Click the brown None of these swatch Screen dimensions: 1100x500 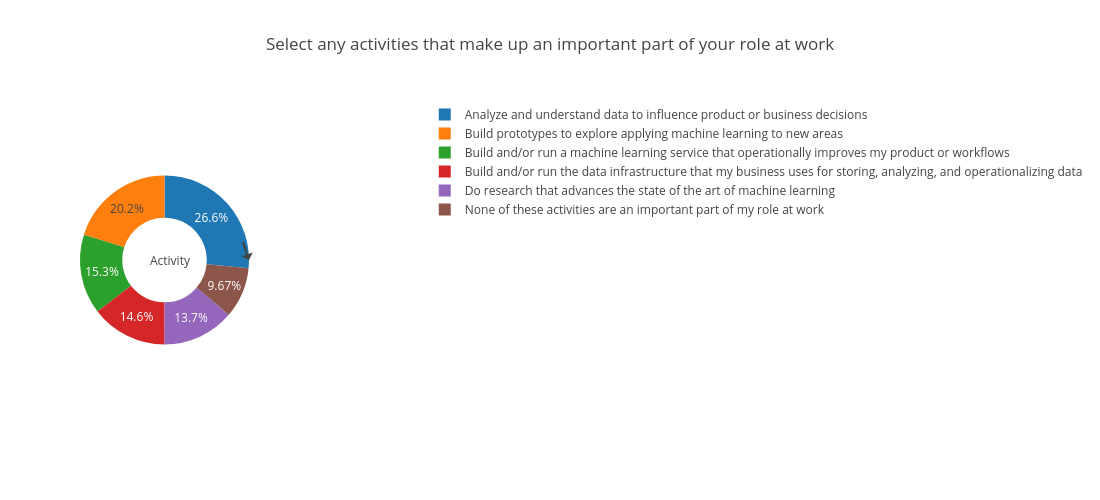445,209
